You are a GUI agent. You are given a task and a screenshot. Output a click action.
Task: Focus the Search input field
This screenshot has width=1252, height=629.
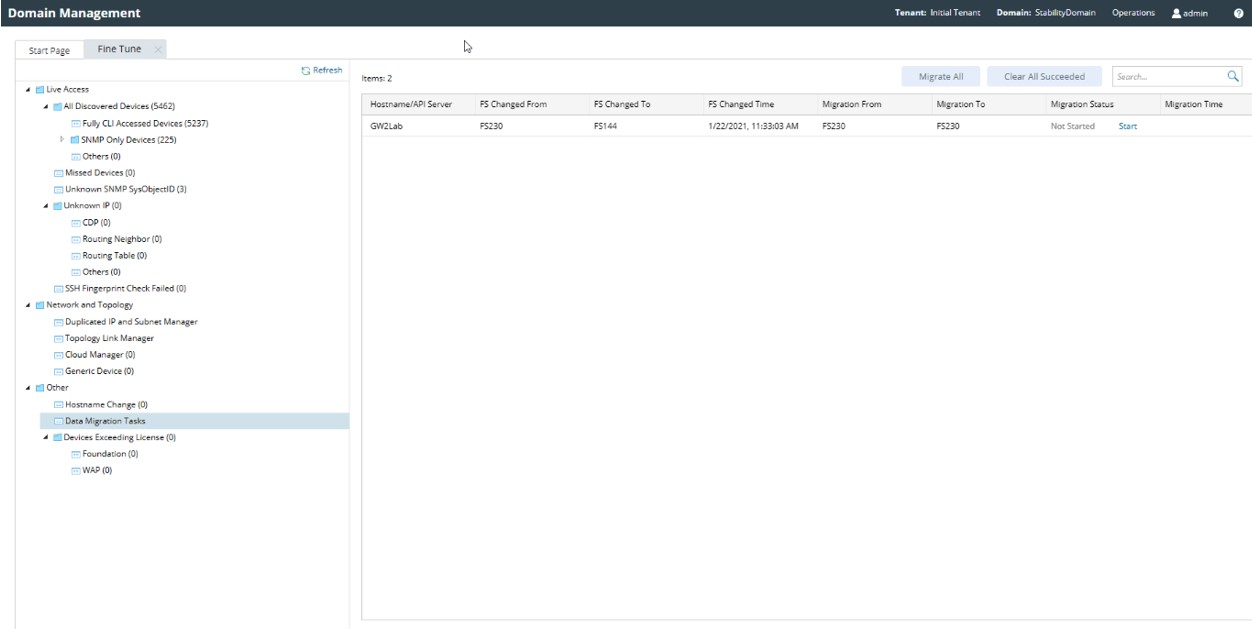[x=1168, y=77]
